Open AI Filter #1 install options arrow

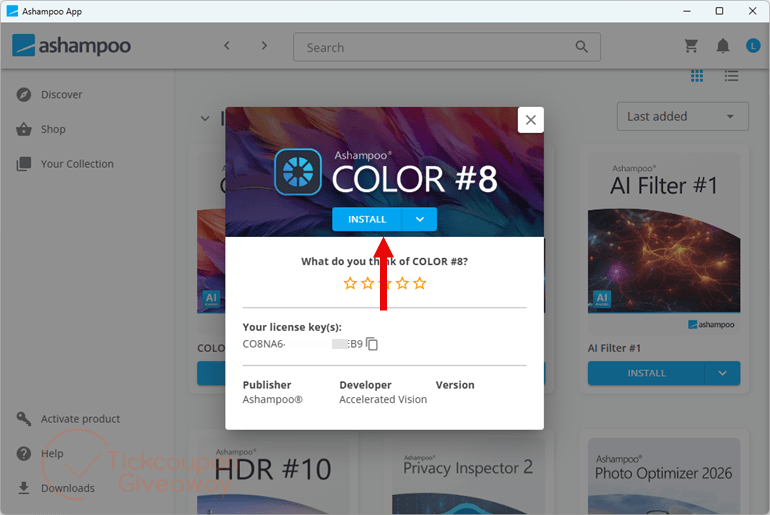(722, 373)
